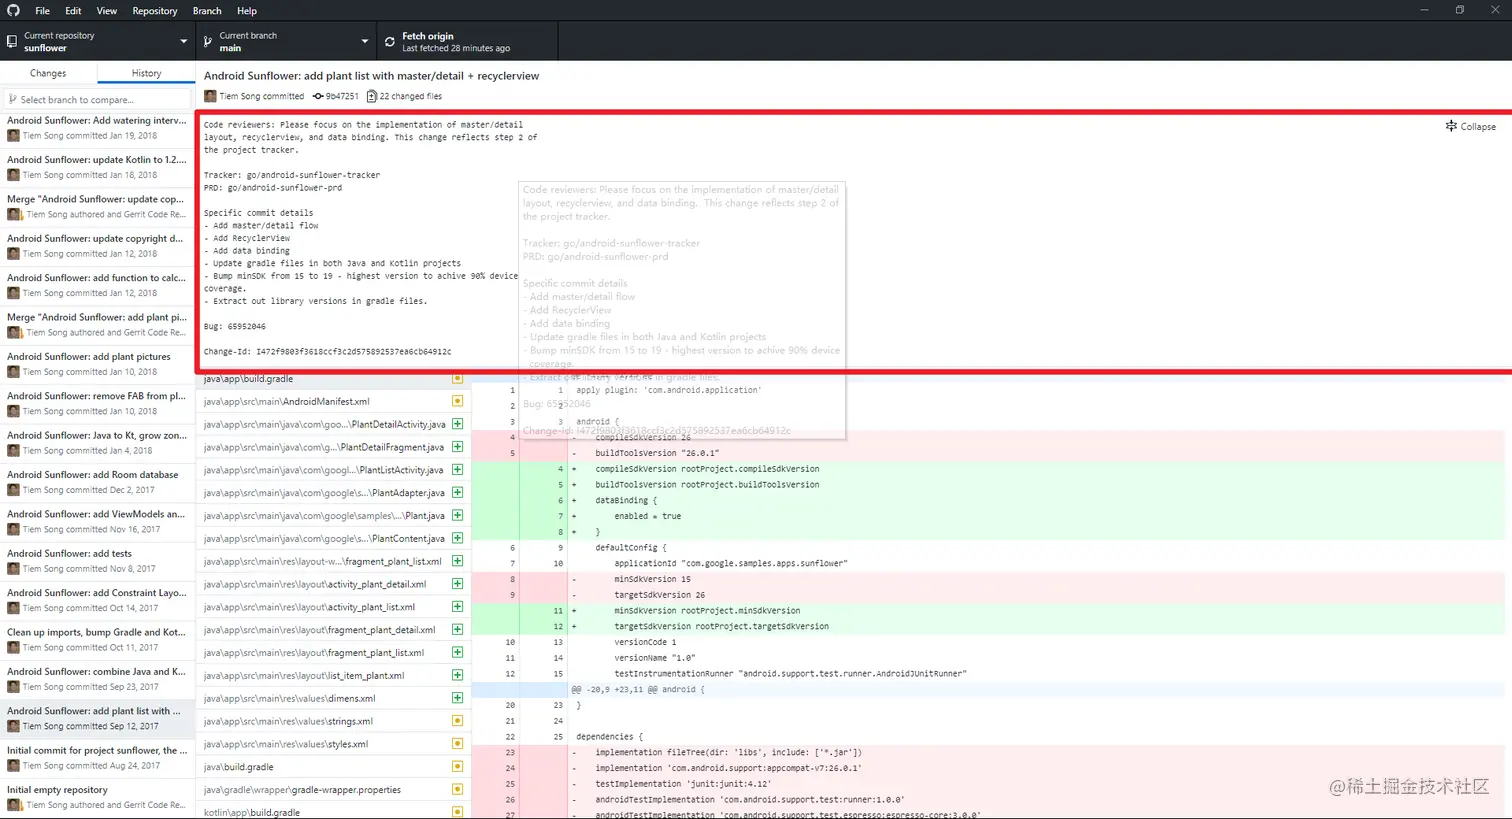1512x819 pixels.
Task: Open file AndroidManifest.xml in list
Action: click(x=333, y=401)
